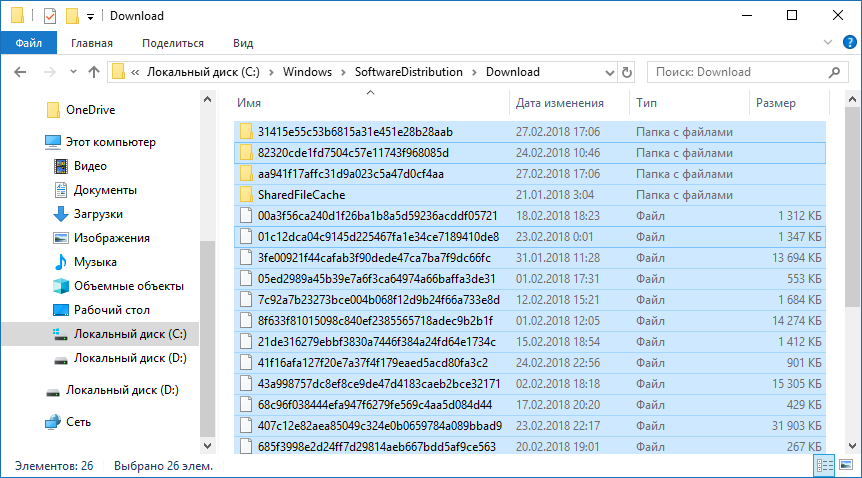Click the Windows breadcrumb in address bar
Image resolution: width=862 pixels, height=478 pixels.
307,72
